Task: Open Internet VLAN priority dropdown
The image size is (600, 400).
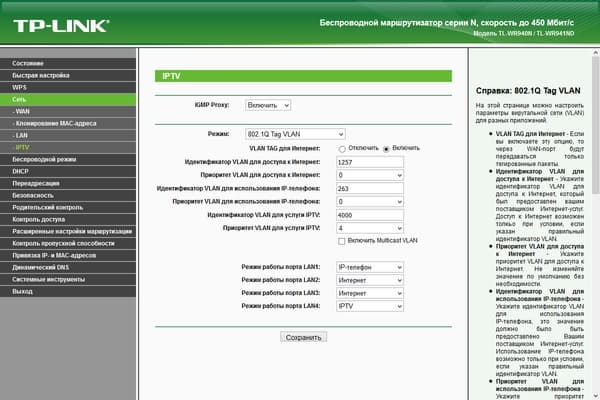Action: (370, 175)
